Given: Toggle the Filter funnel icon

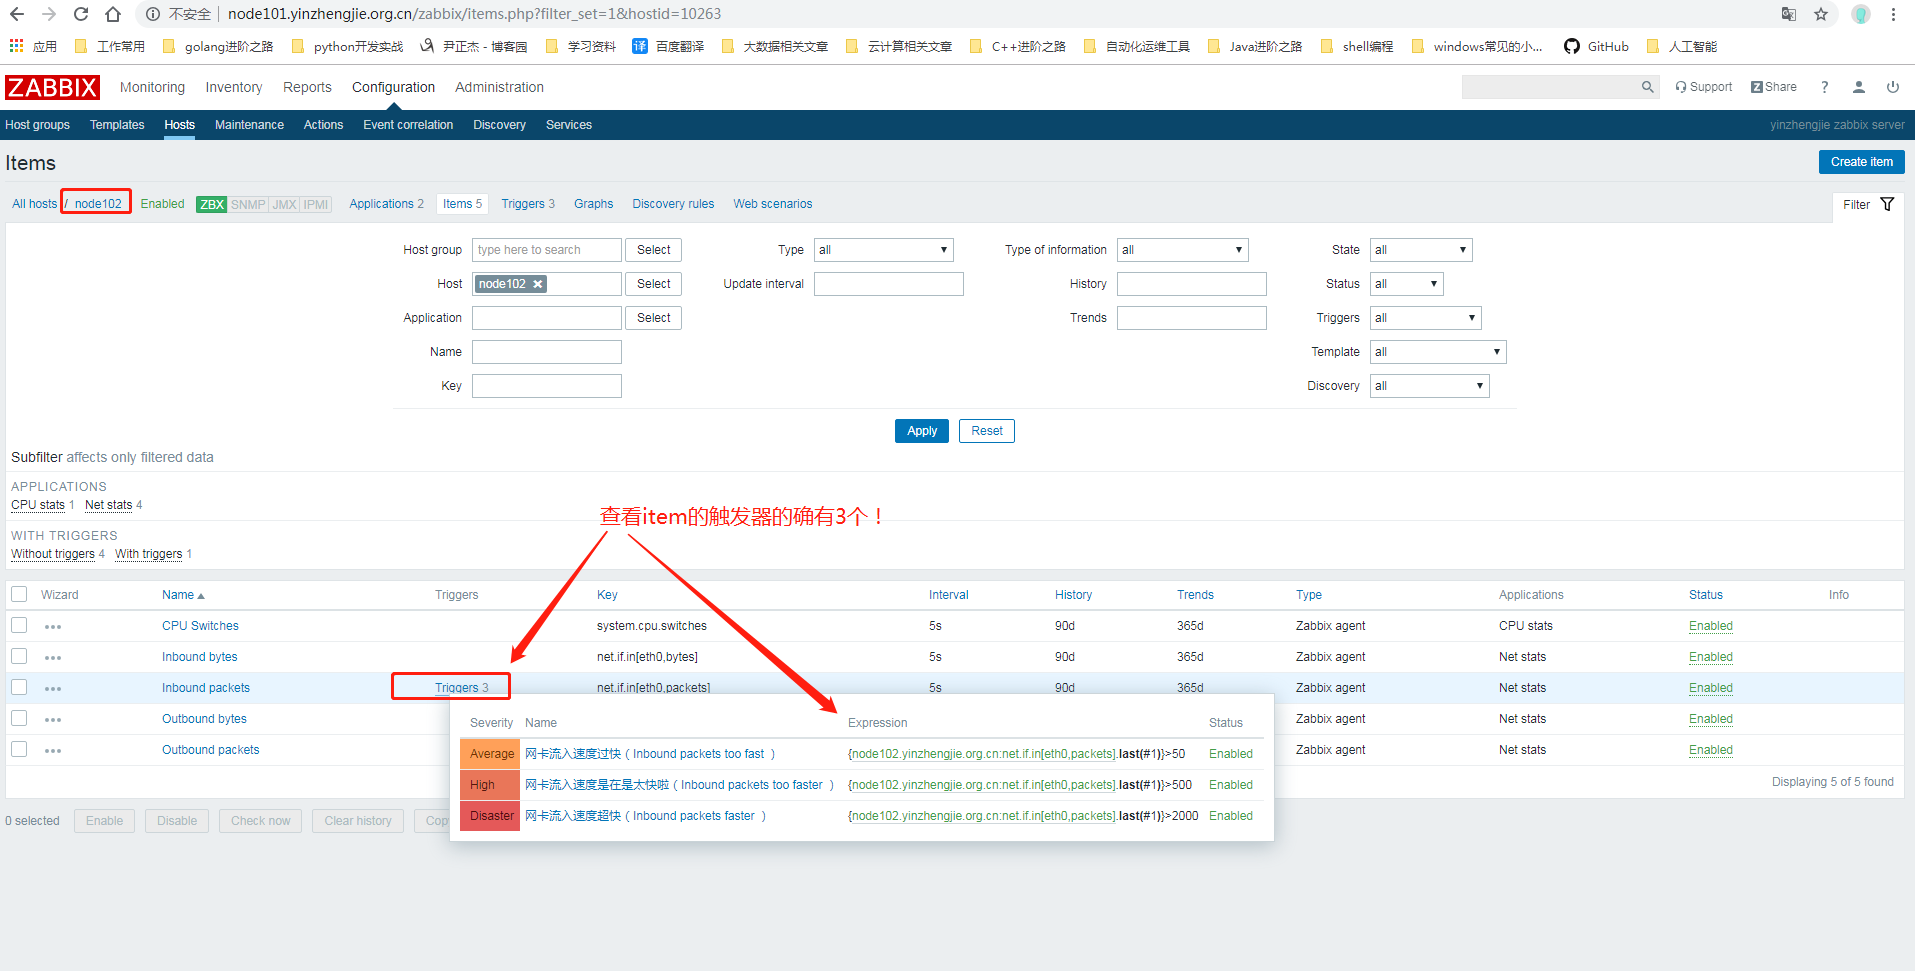Looking at the screenshot, I should tap(1887, 204).
